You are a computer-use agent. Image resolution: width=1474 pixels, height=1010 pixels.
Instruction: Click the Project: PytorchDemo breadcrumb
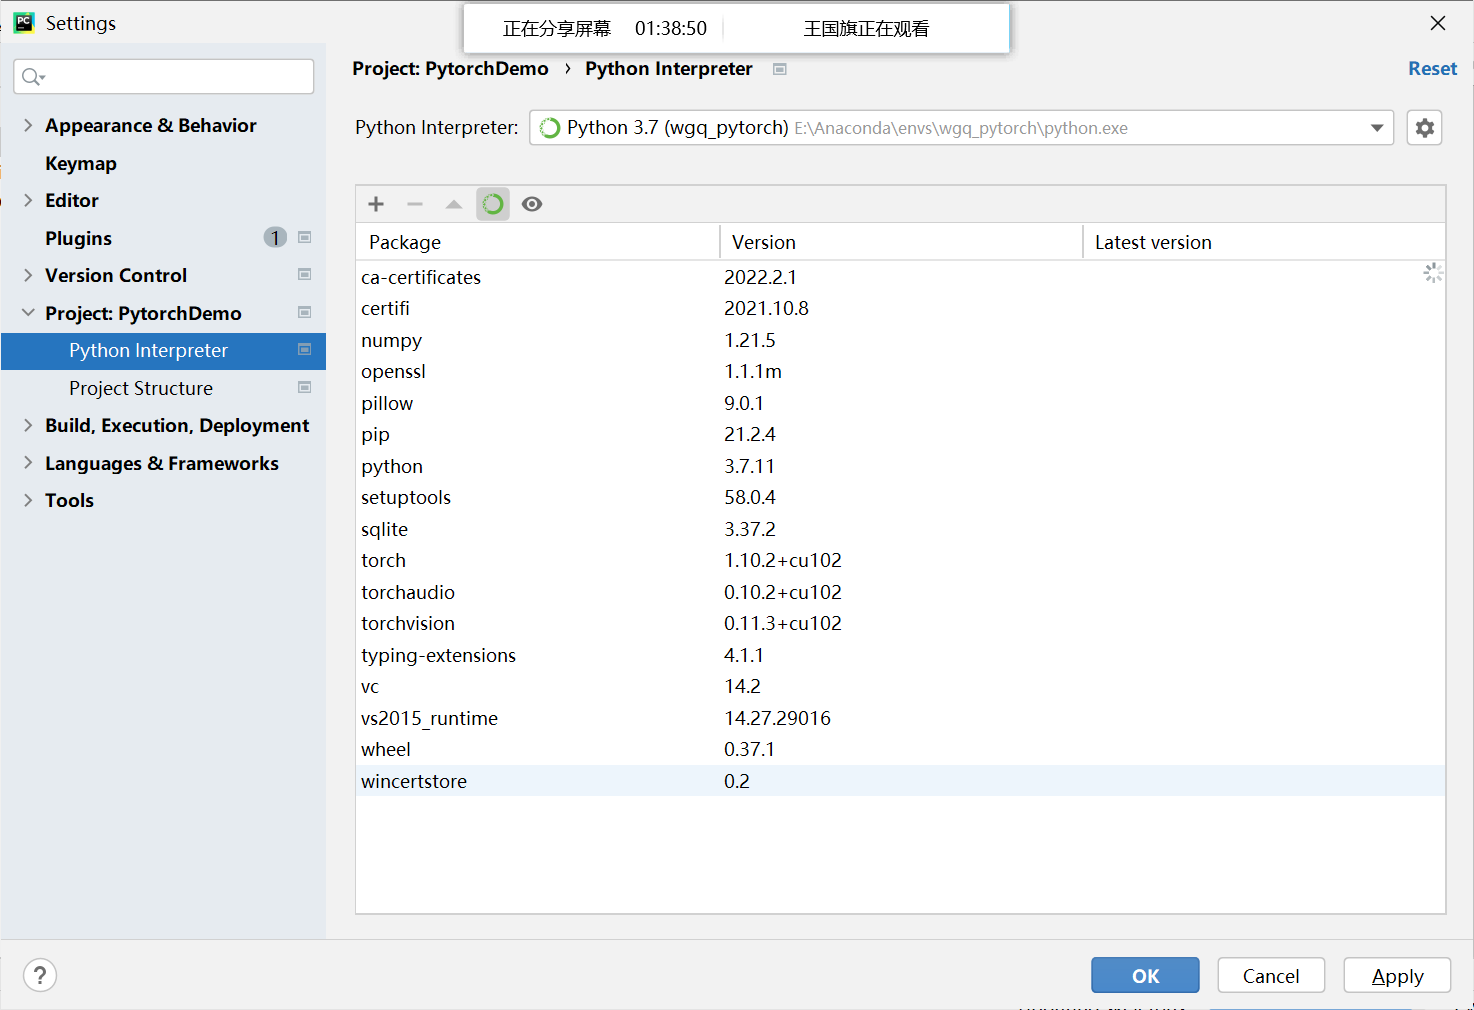pyautogui.click(x=450, y=69)
